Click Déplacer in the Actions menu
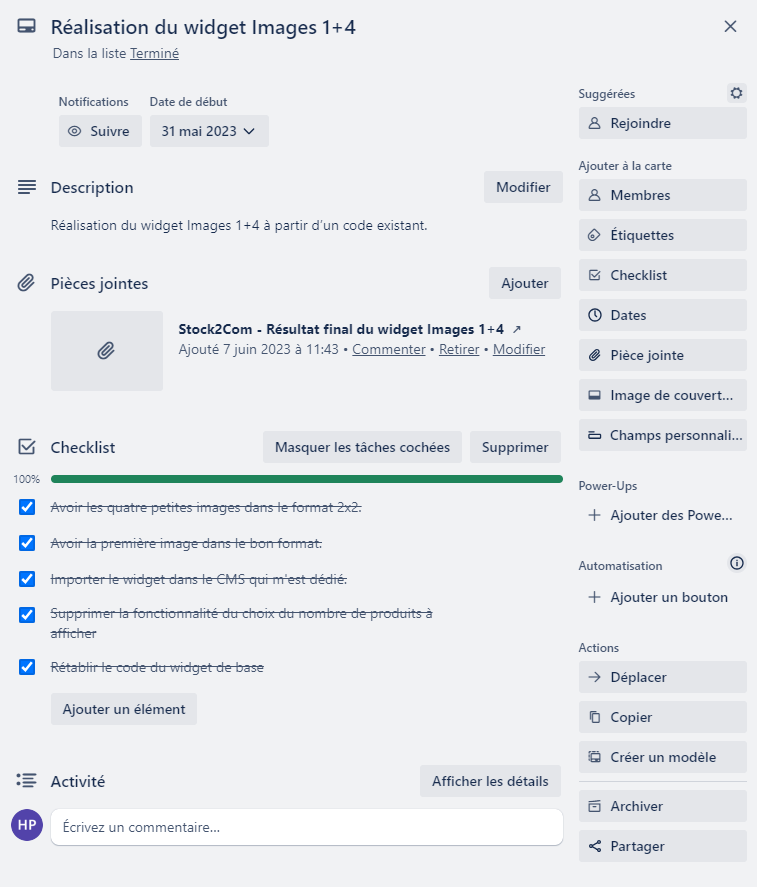Screen dimensions: 757x887 pyautogui.click(x=662, y=677)
